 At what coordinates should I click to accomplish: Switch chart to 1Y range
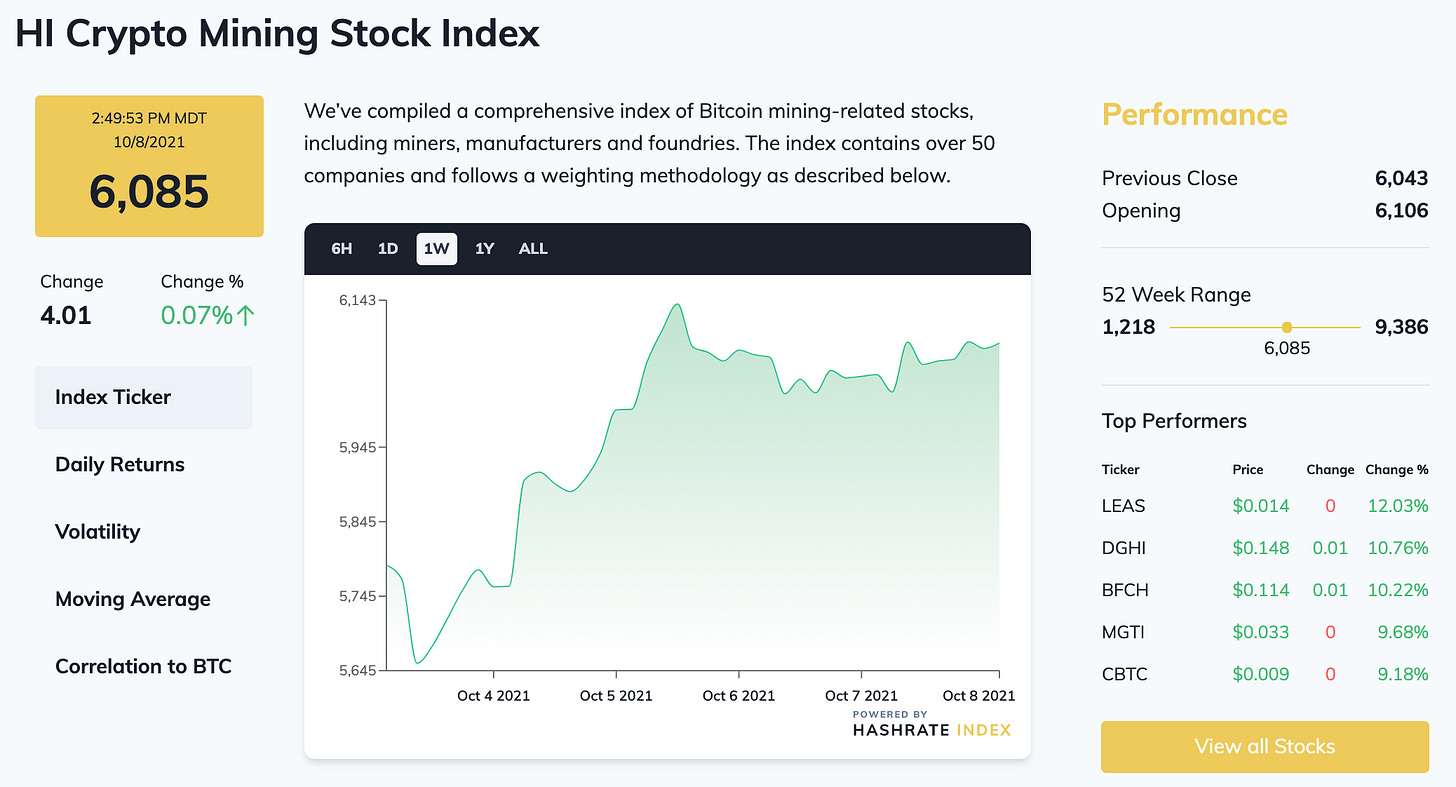(485, 249)
